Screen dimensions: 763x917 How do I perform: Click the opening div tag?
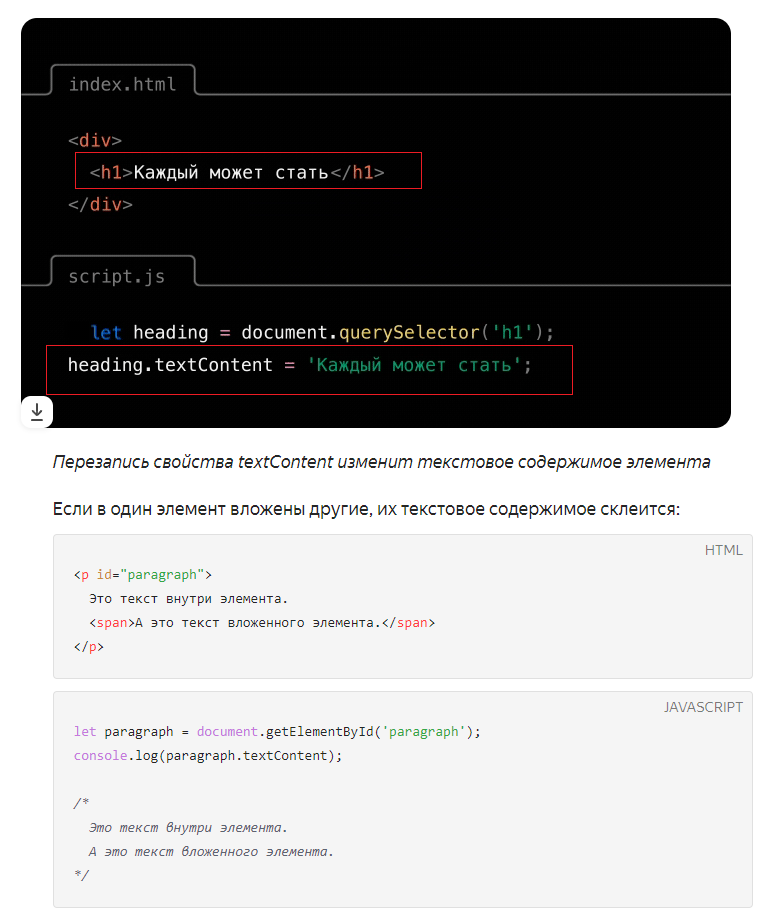pyautogui.click(x=95, y=140)
